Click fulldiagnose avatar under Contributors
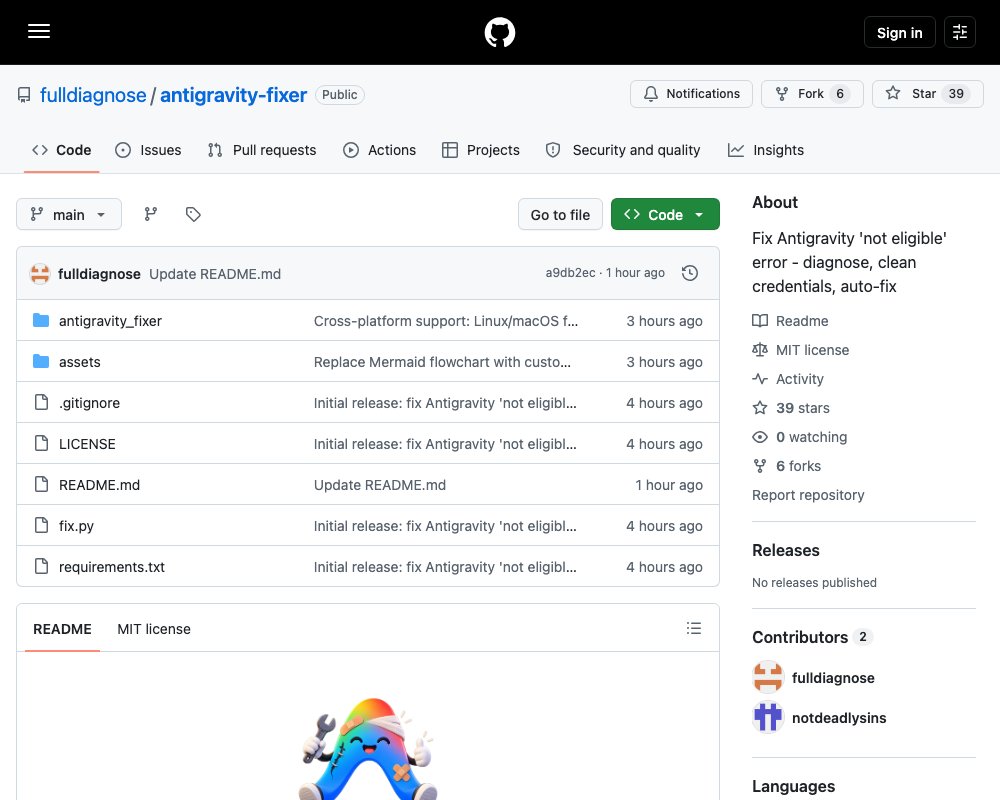 click(768, 678)
